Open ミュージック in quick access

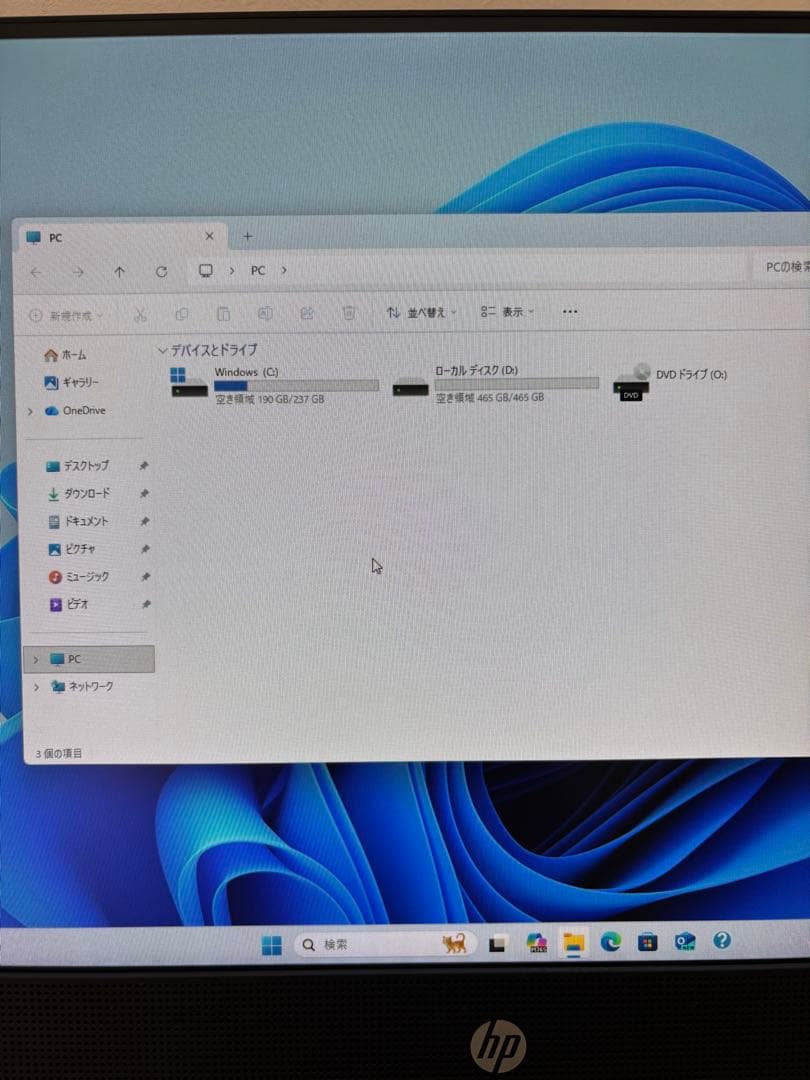pyautogui.click(x=79, y=577)
